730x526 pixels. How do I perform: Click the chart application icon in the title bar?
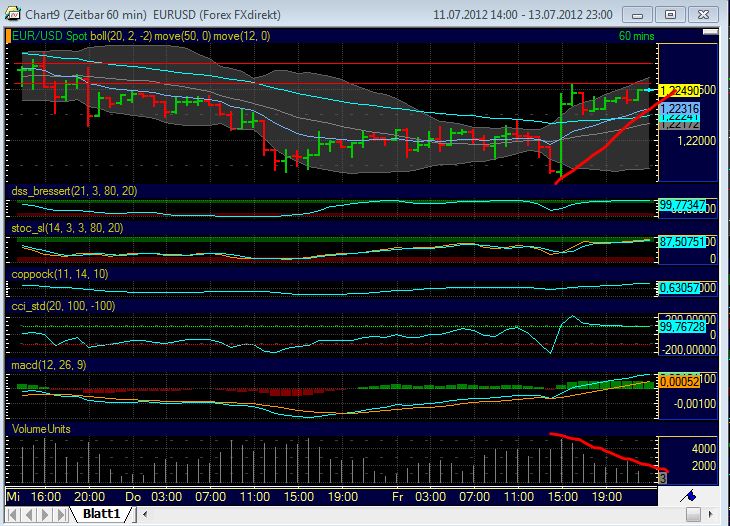(13, 14)
